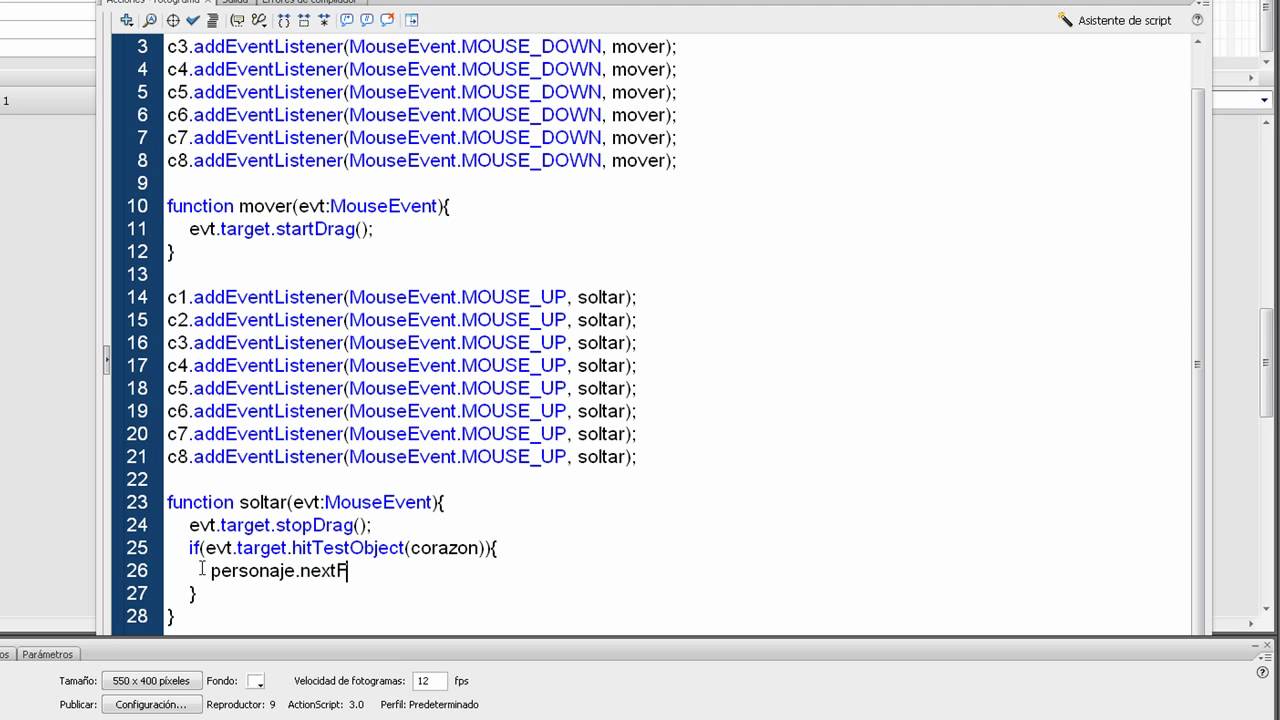The width and height of the screenshot is (1280, 720).
Task: Open the dropdown arrow in right panel
Action: 1264,100
